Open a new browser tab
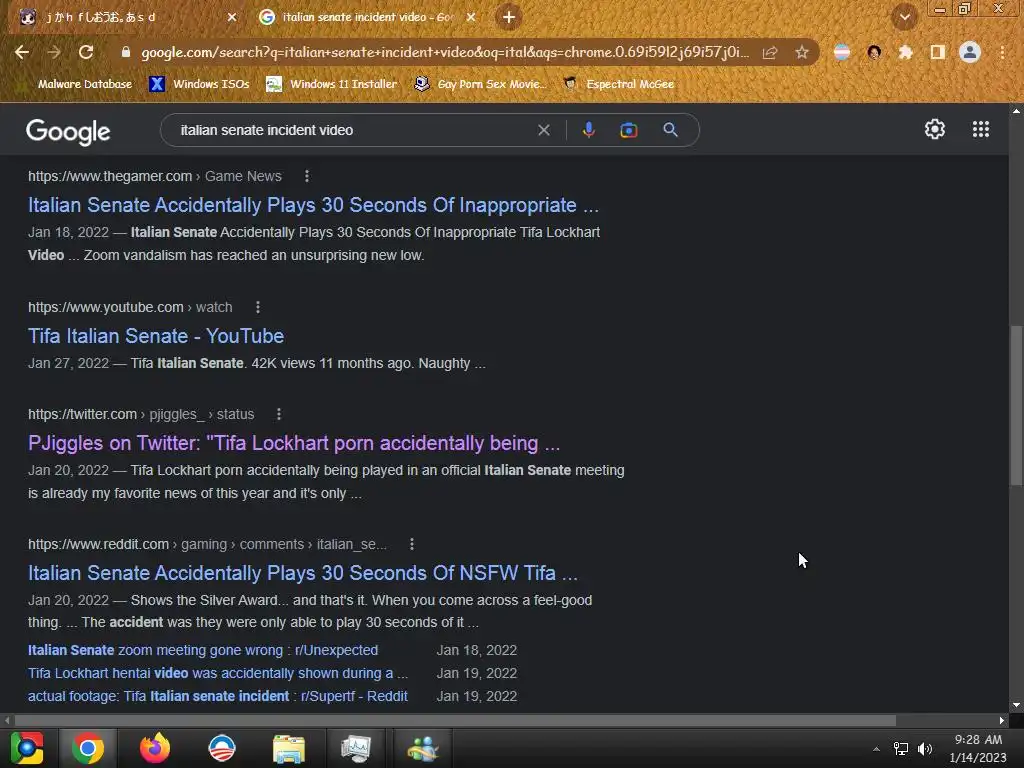The width and height of the screenshot is (1024, 768). coord(509,17)
